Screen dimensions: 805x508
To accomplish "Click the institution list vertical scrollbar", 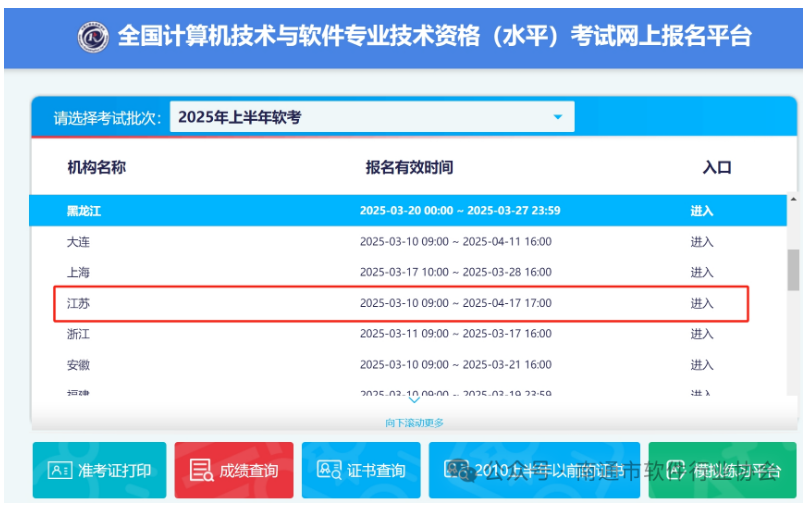I will tap(793, 270).
